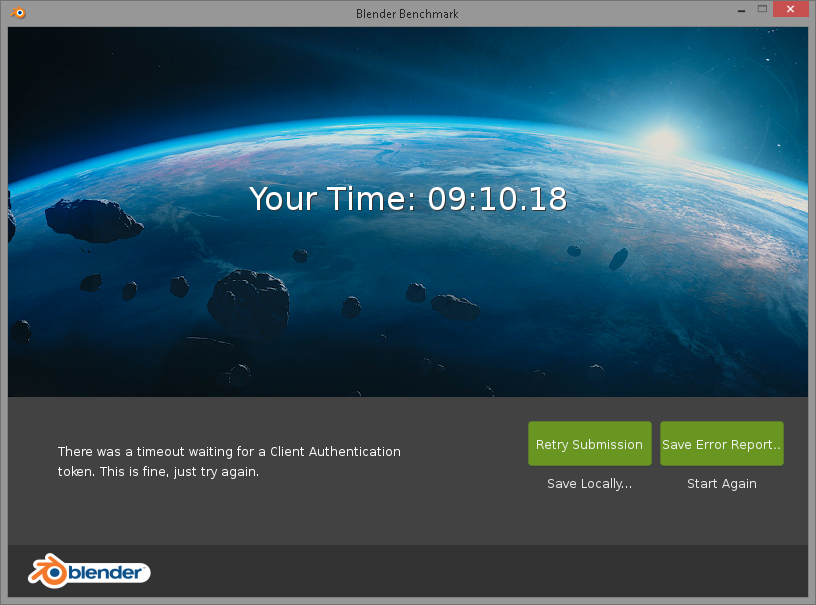
Task: Click the Blender logo in footer
Action: [89, 571]
